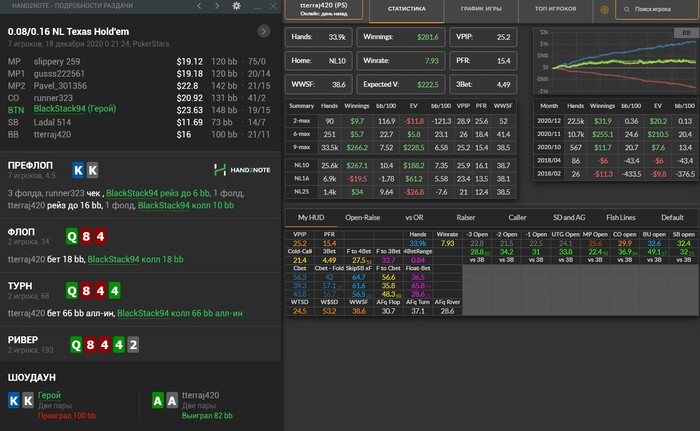Open the Статистика tab

[407, 9]
